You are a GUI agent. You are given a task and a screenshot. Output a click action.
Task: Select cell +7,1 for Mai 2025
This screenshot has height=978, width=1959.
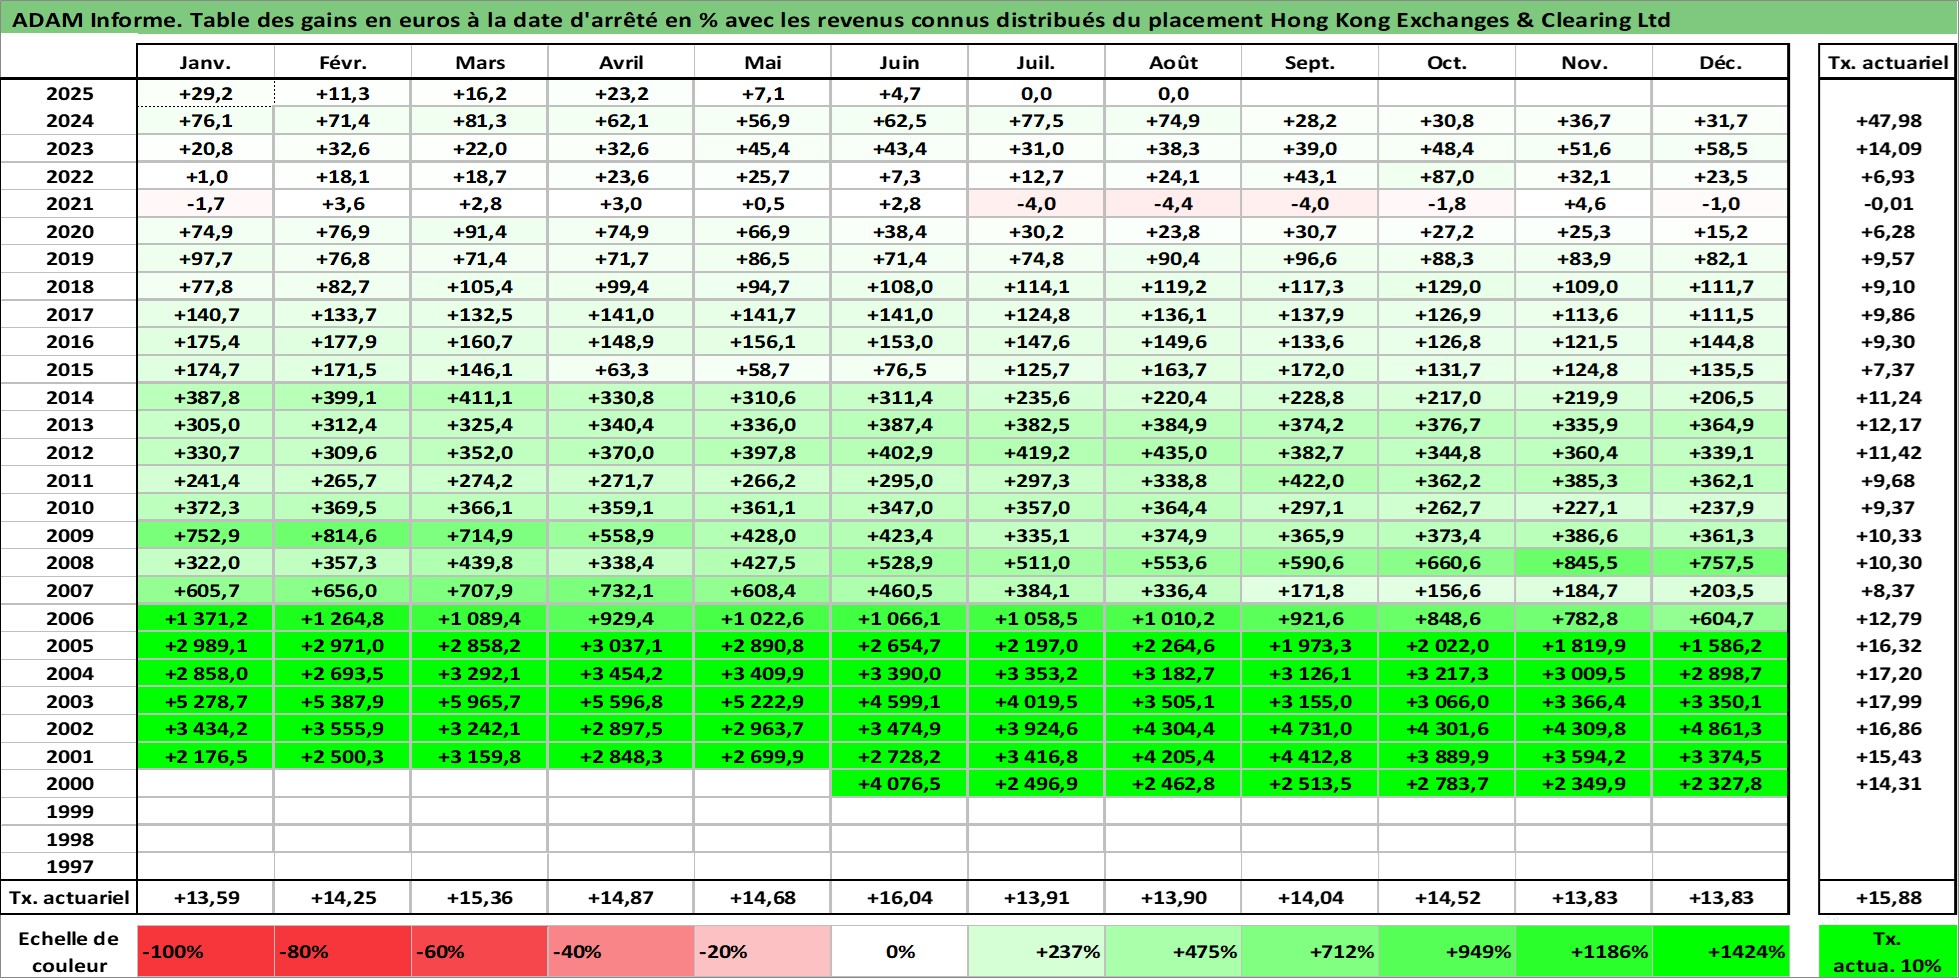coord(762,94)
